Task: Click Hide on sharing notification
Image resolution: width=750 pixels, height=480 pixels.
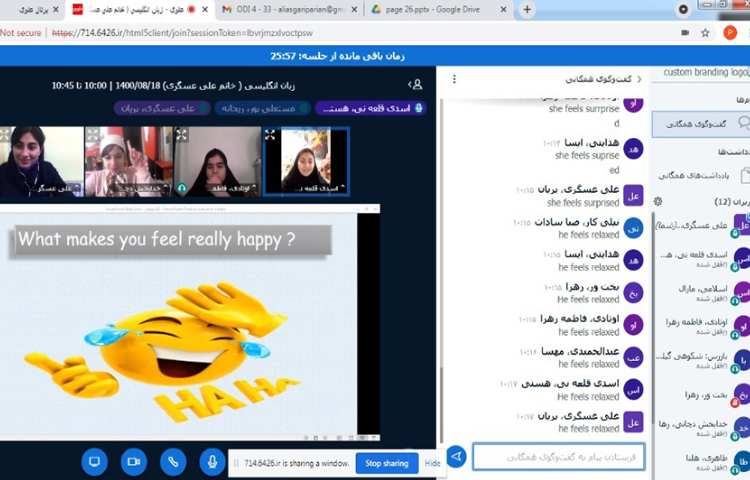Action: pos(432,463)
